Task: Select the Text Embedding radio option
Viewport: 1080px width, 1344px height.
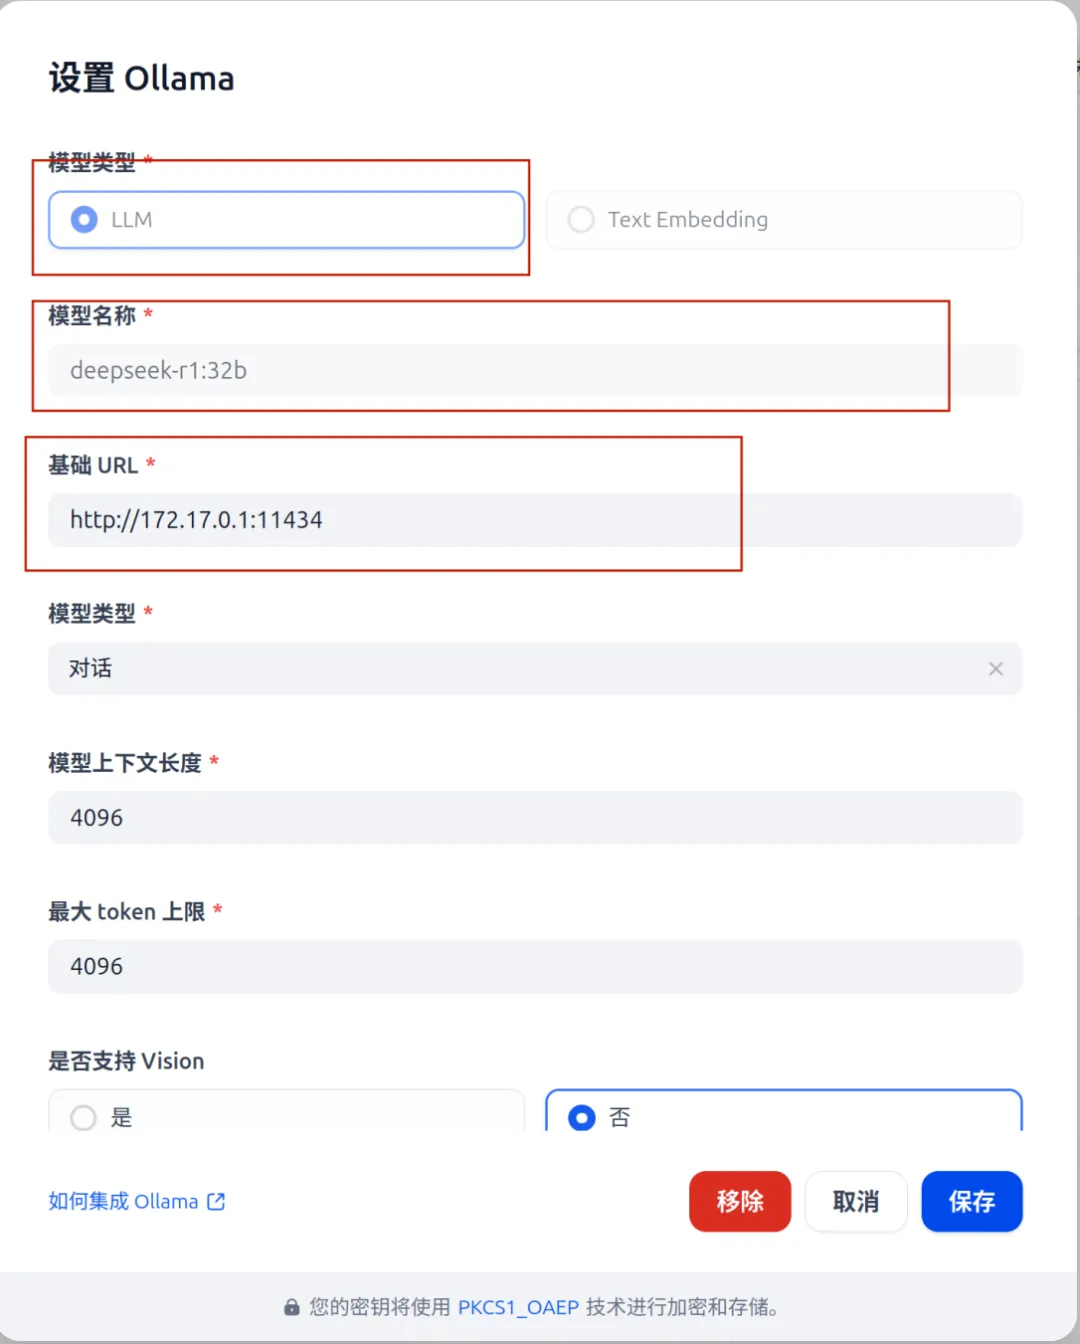Action: (784, 219)
